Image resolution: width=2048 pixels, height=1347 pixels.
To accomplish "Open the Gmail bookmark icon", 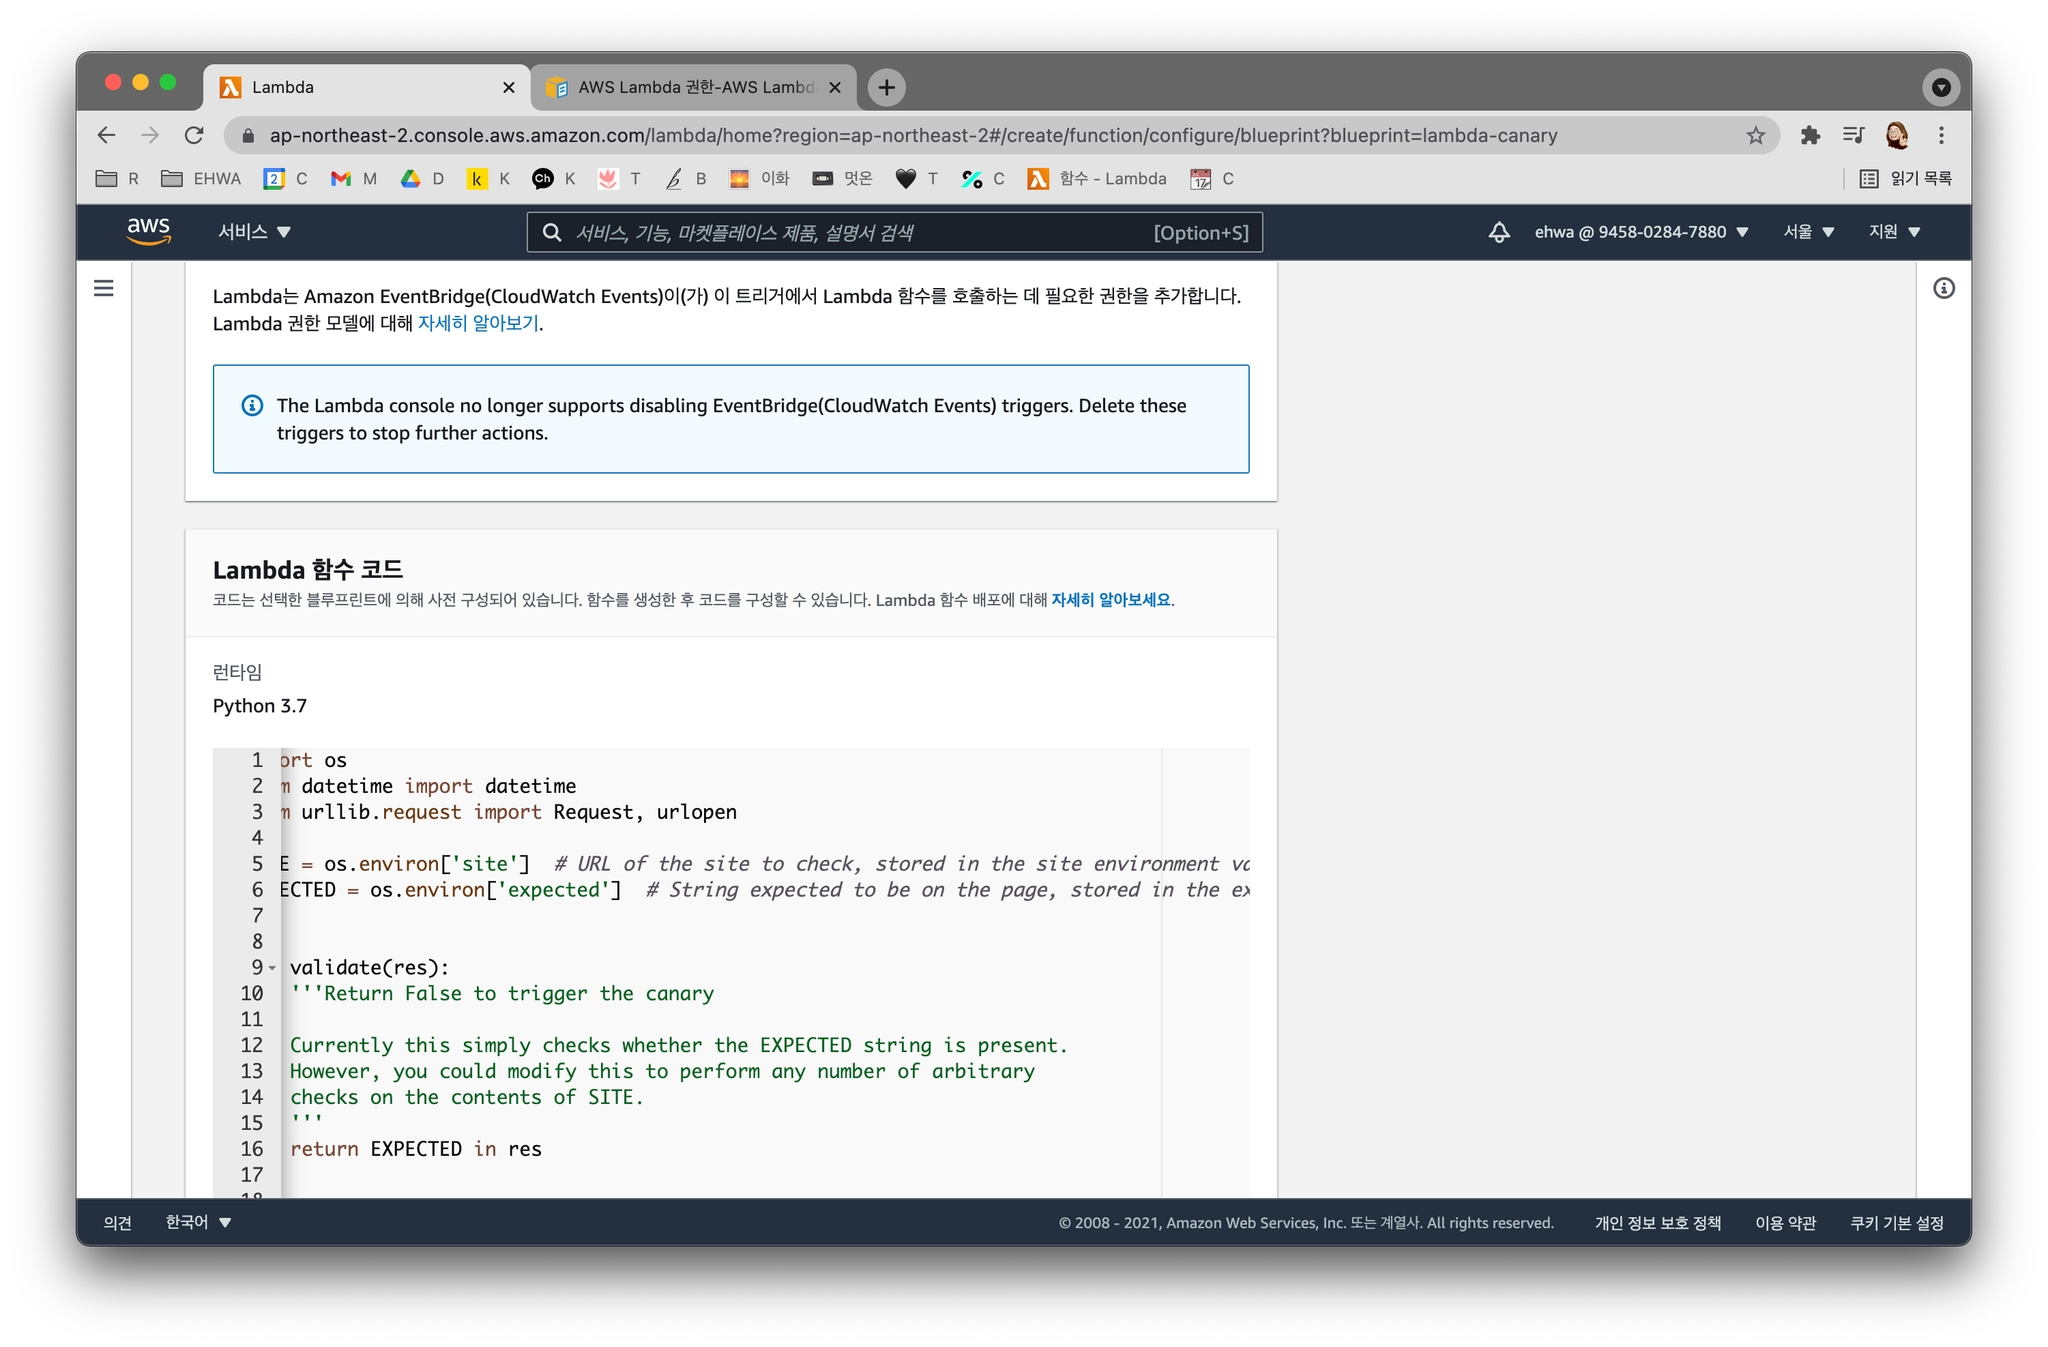I will tap(341, 179).
